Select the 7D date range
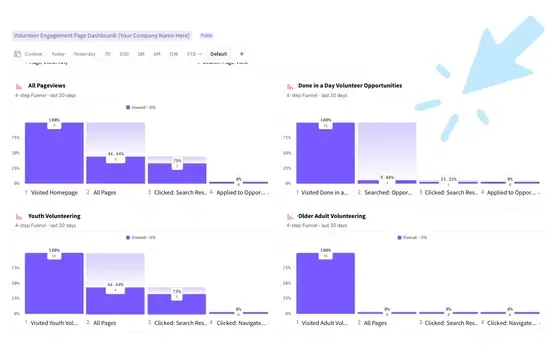Viewport: 552px width, 361px height. tap(107, 54)
